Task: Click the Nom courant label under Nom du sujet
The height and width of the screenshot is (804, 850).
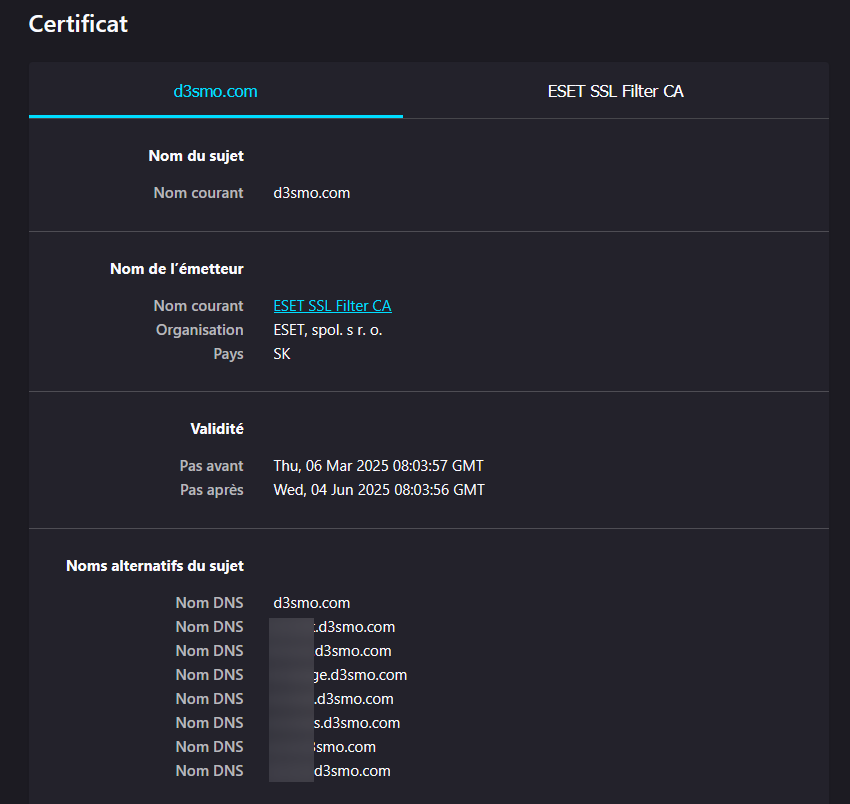Action: tap(198, 193)
